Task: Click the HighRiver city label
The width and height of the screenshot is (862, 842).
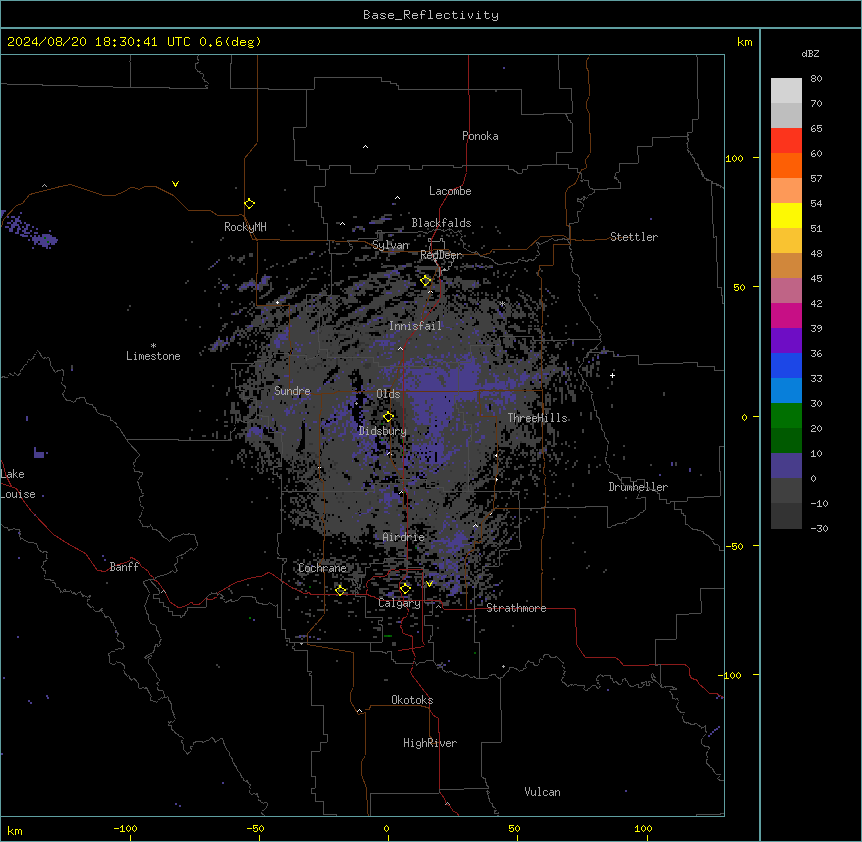Action: pyautogui.click(x=430, y=743)
